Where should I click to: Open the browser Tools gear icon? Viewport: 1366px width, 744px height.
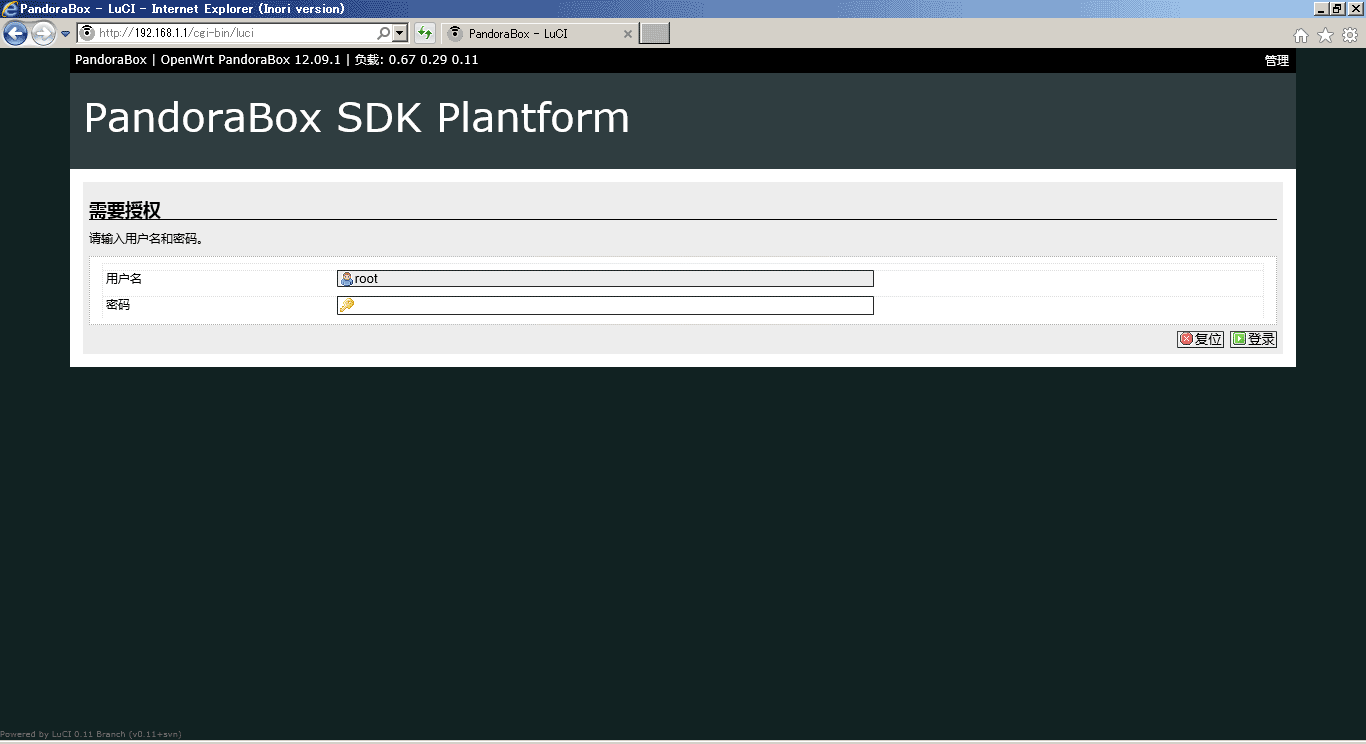pos(1350,35)
